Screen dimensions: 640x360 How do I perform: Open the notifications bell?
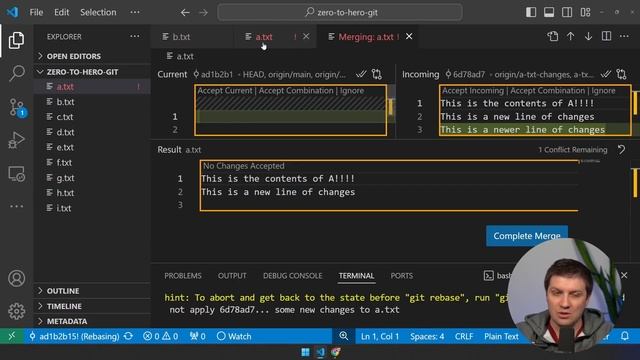coord(624,336)
